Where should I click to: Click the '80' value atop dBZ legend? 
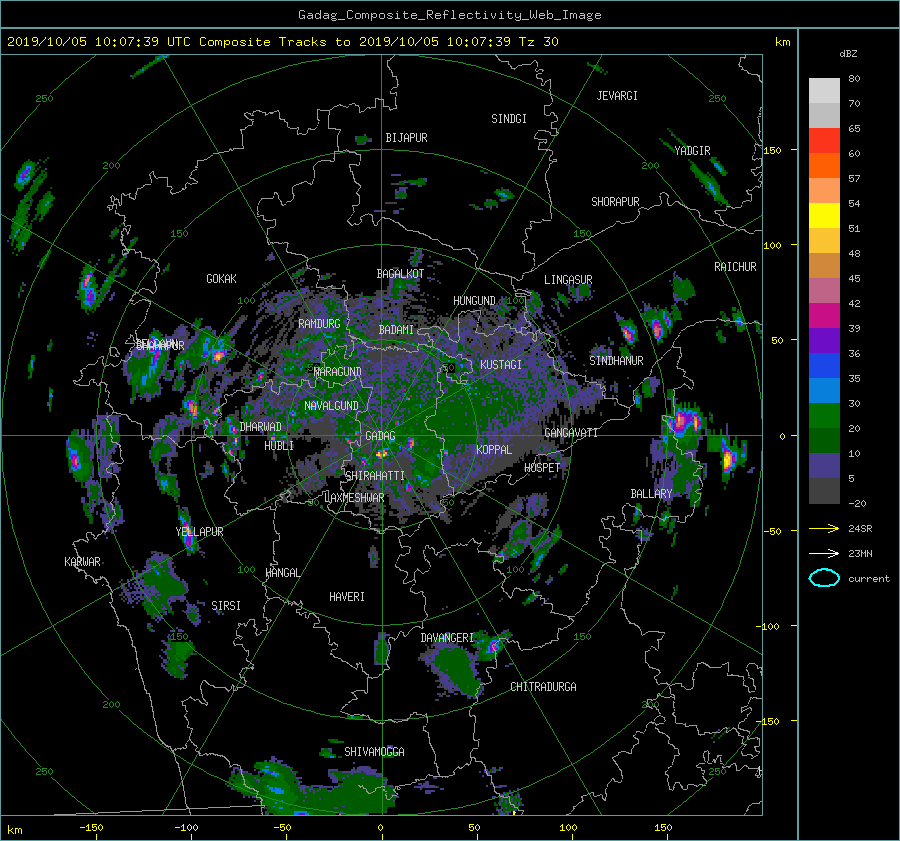[x=854, y=79]
